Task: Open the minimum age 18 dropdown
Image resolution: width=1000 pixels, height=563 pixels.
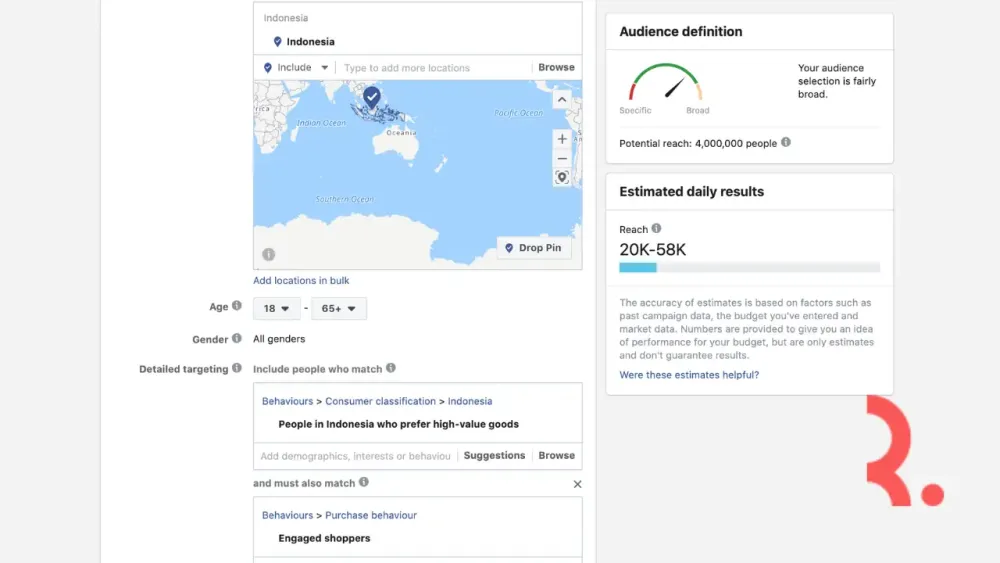Action: tap(276, 308)
